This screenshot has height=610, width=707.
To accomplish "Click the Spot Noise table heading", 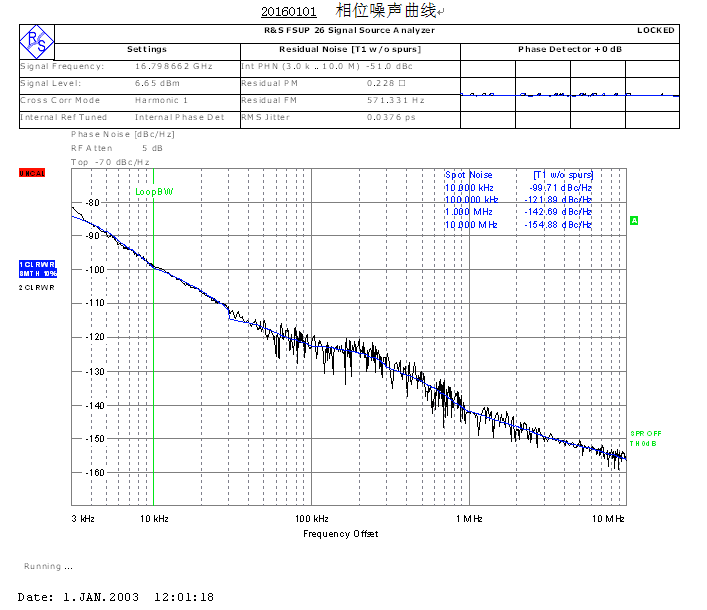I will coord(469,174).
